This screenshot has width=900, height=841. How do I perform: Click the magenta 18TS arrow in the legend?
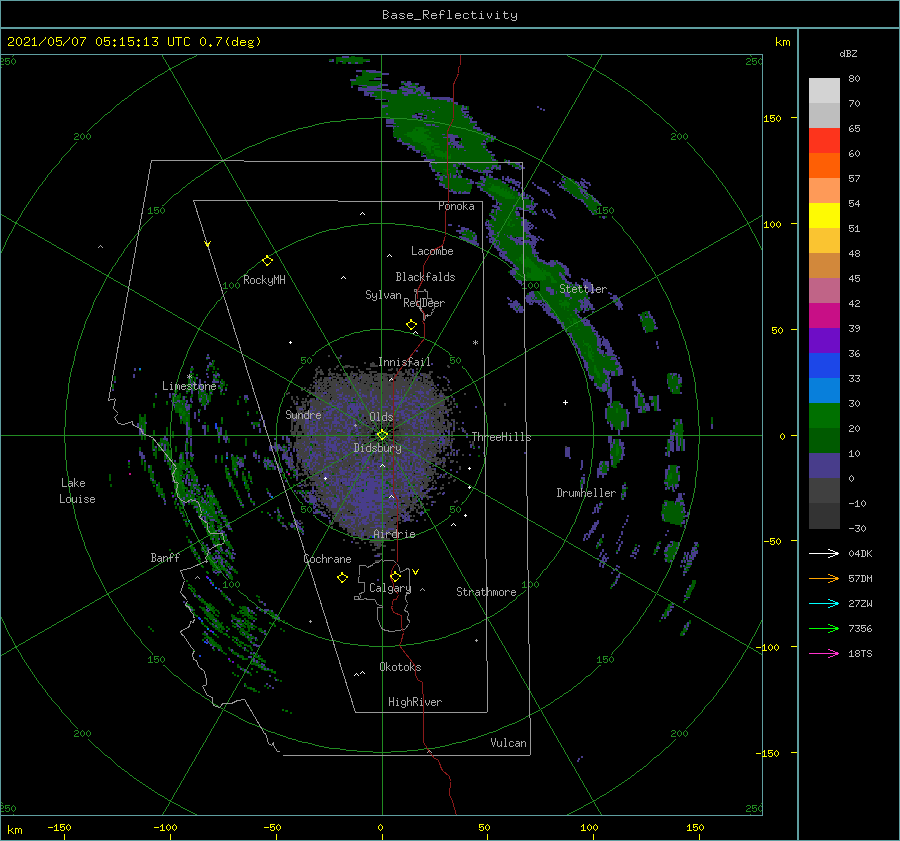coord(824,653)
